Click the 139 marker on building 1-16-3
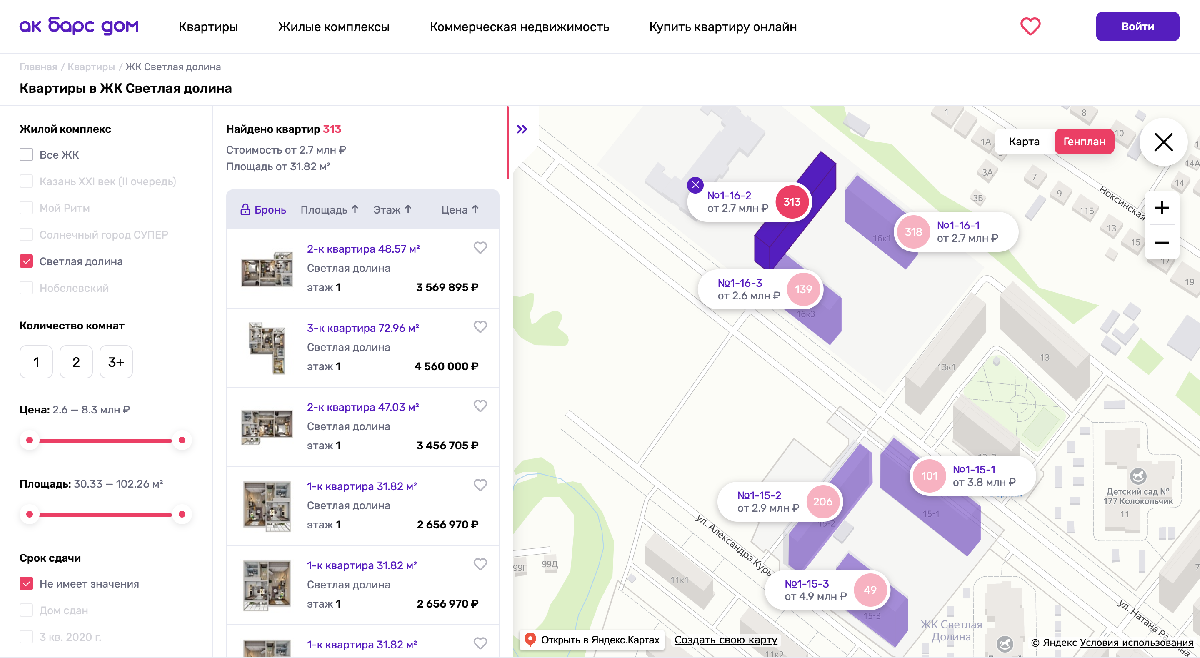1200x658 pixels. [802, 289]
